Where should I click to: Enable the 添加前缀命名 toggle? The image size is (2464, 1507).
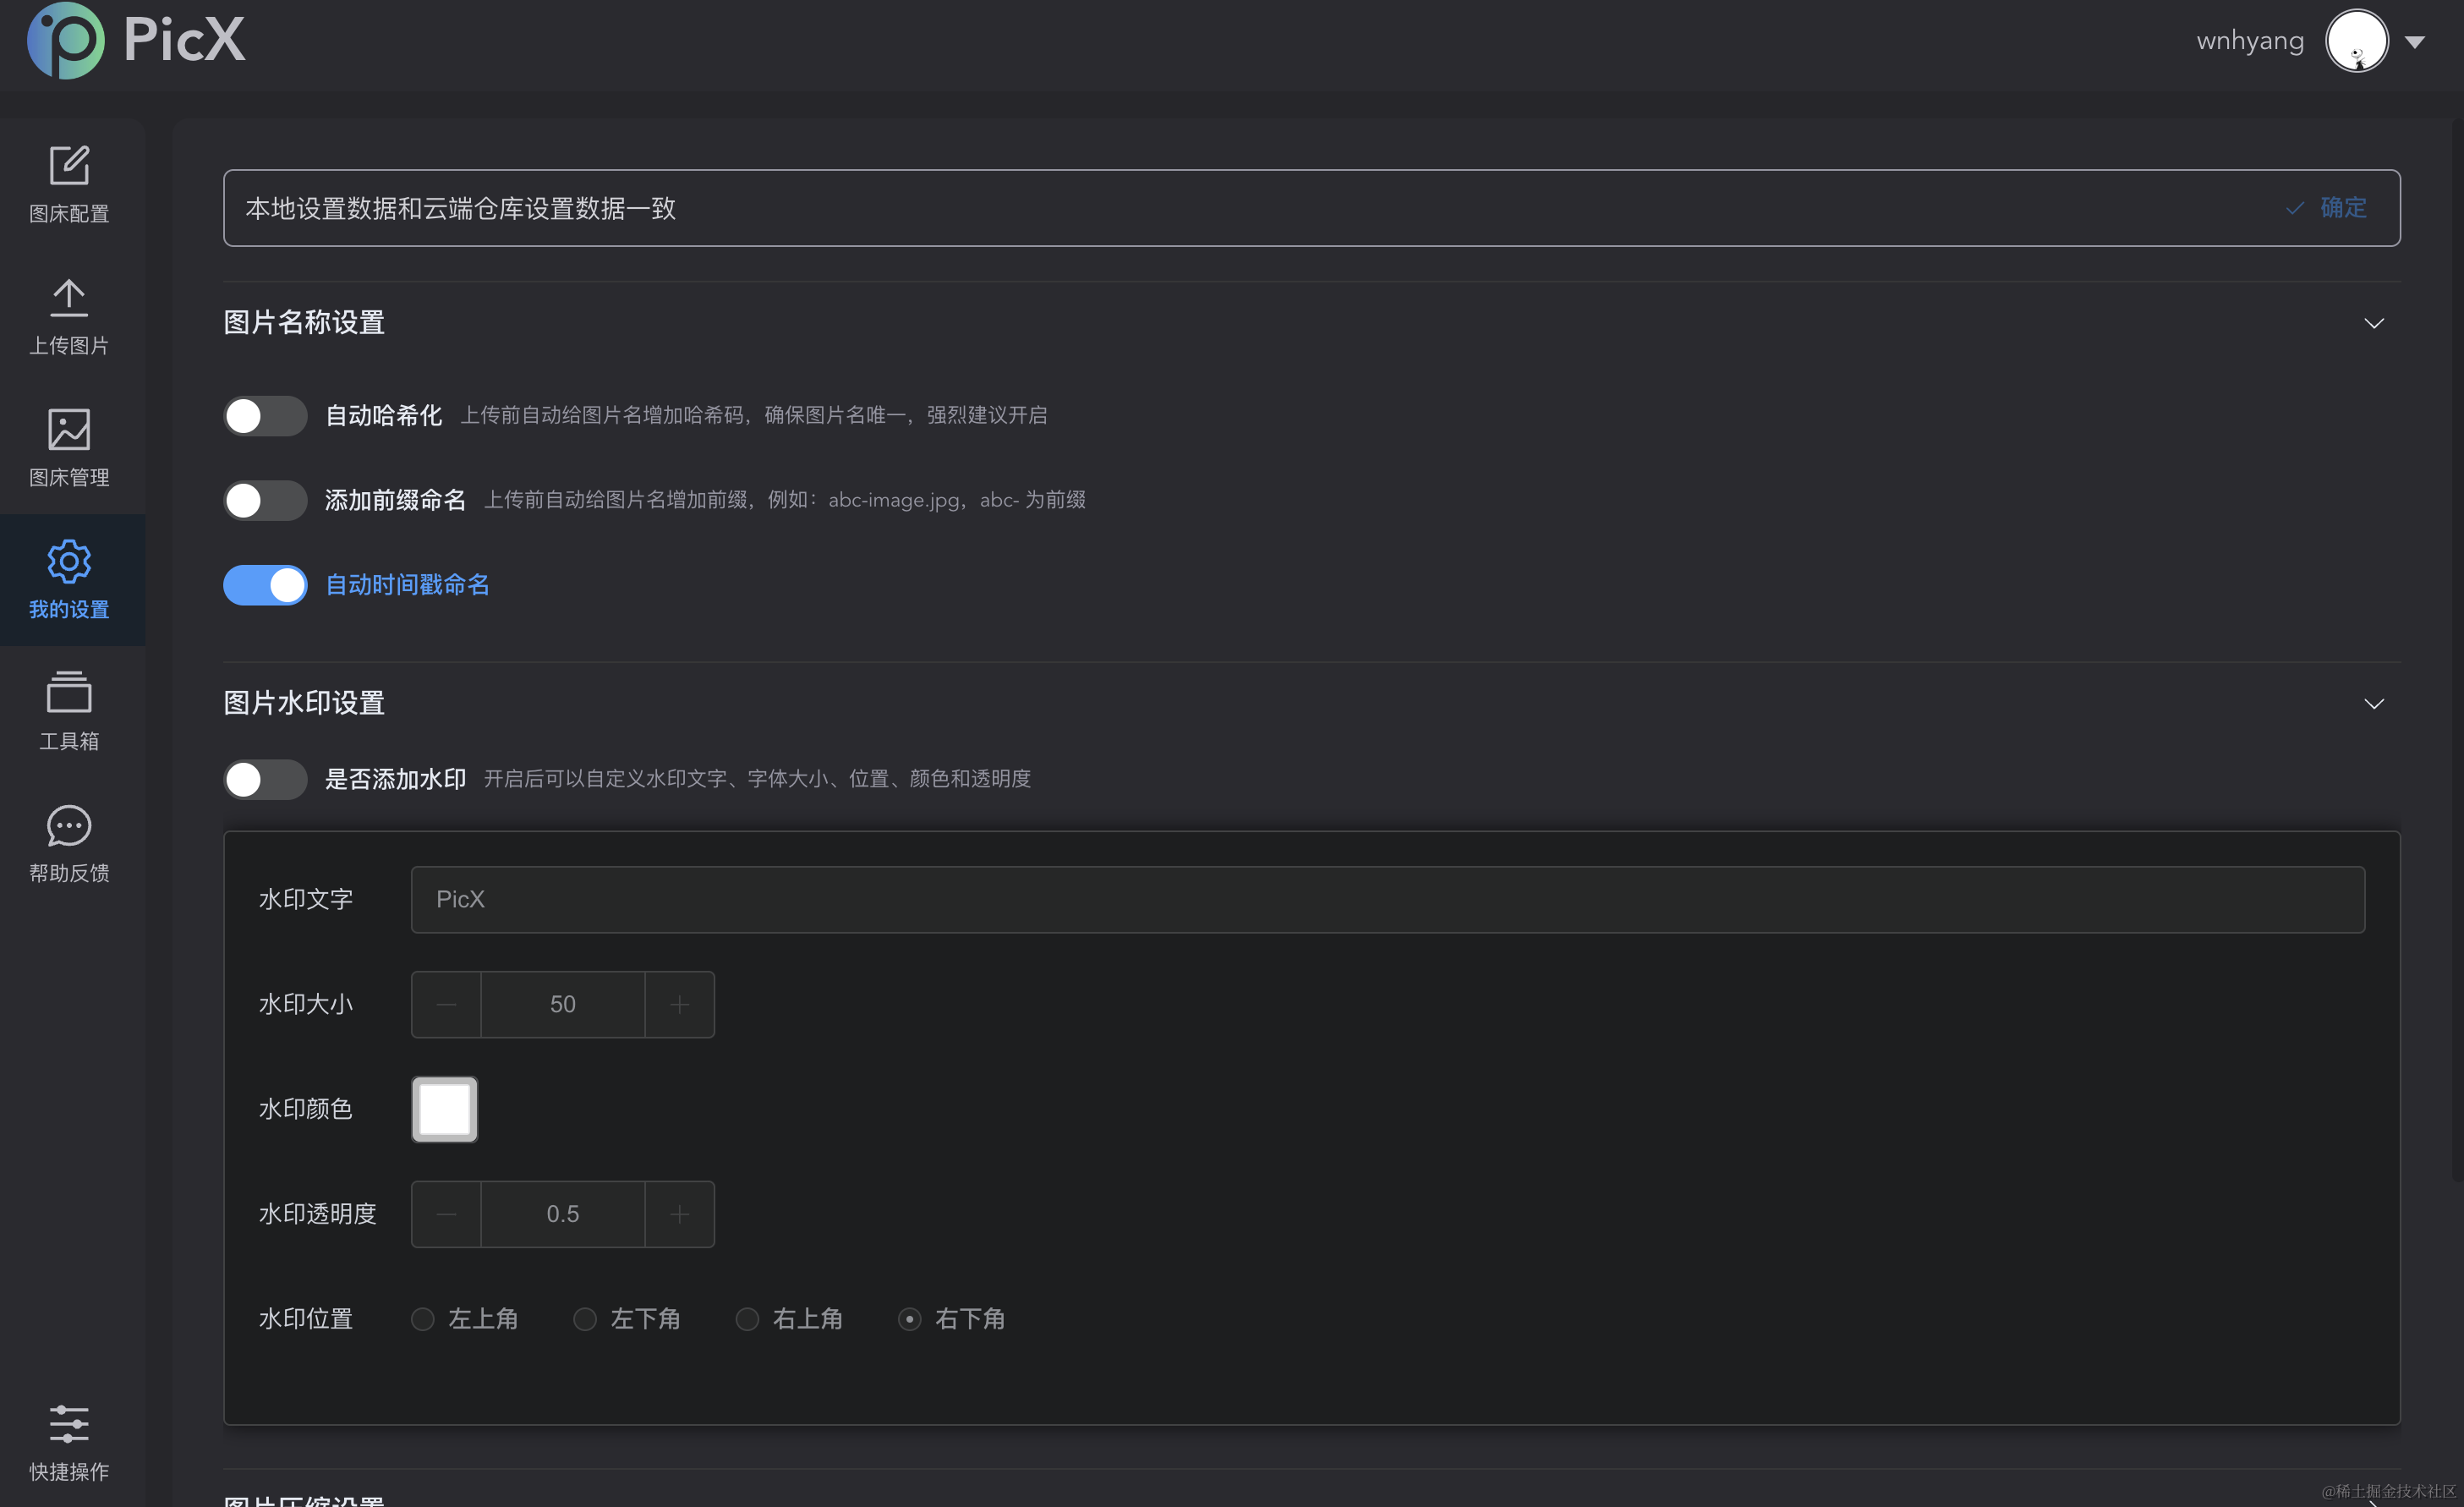pyautogui.click(x=265, y=500)
